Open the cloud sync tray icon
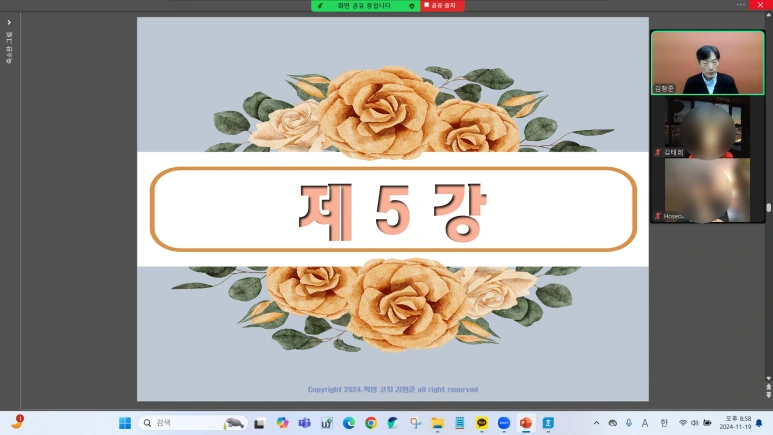This screenshot has height=435, width=773. (613, 423)
